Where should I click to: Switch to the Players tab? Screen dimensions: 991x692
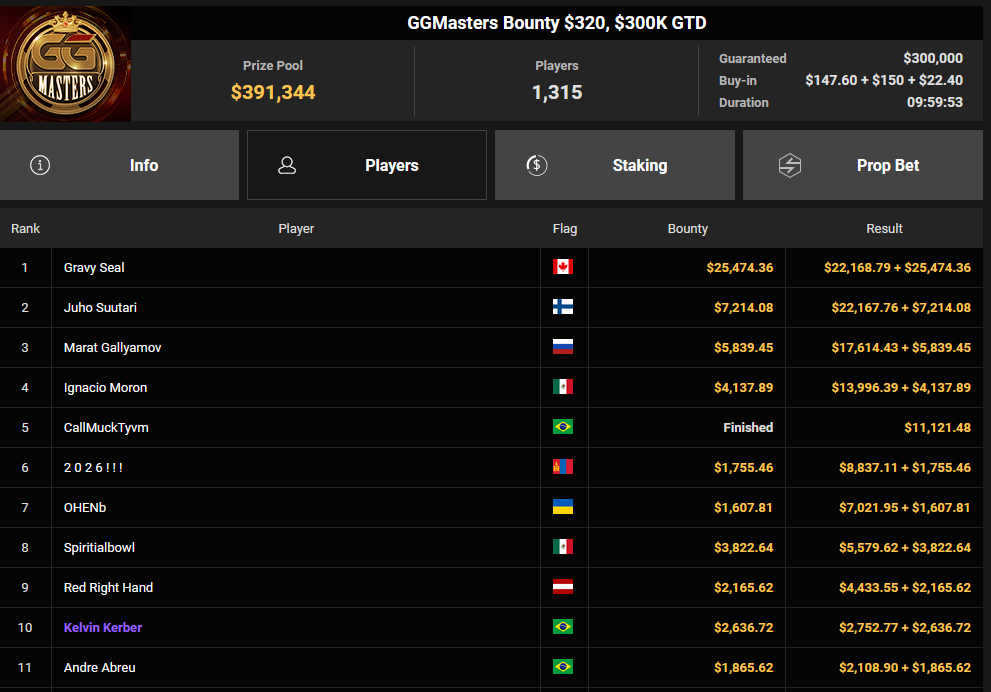point(366,165)
